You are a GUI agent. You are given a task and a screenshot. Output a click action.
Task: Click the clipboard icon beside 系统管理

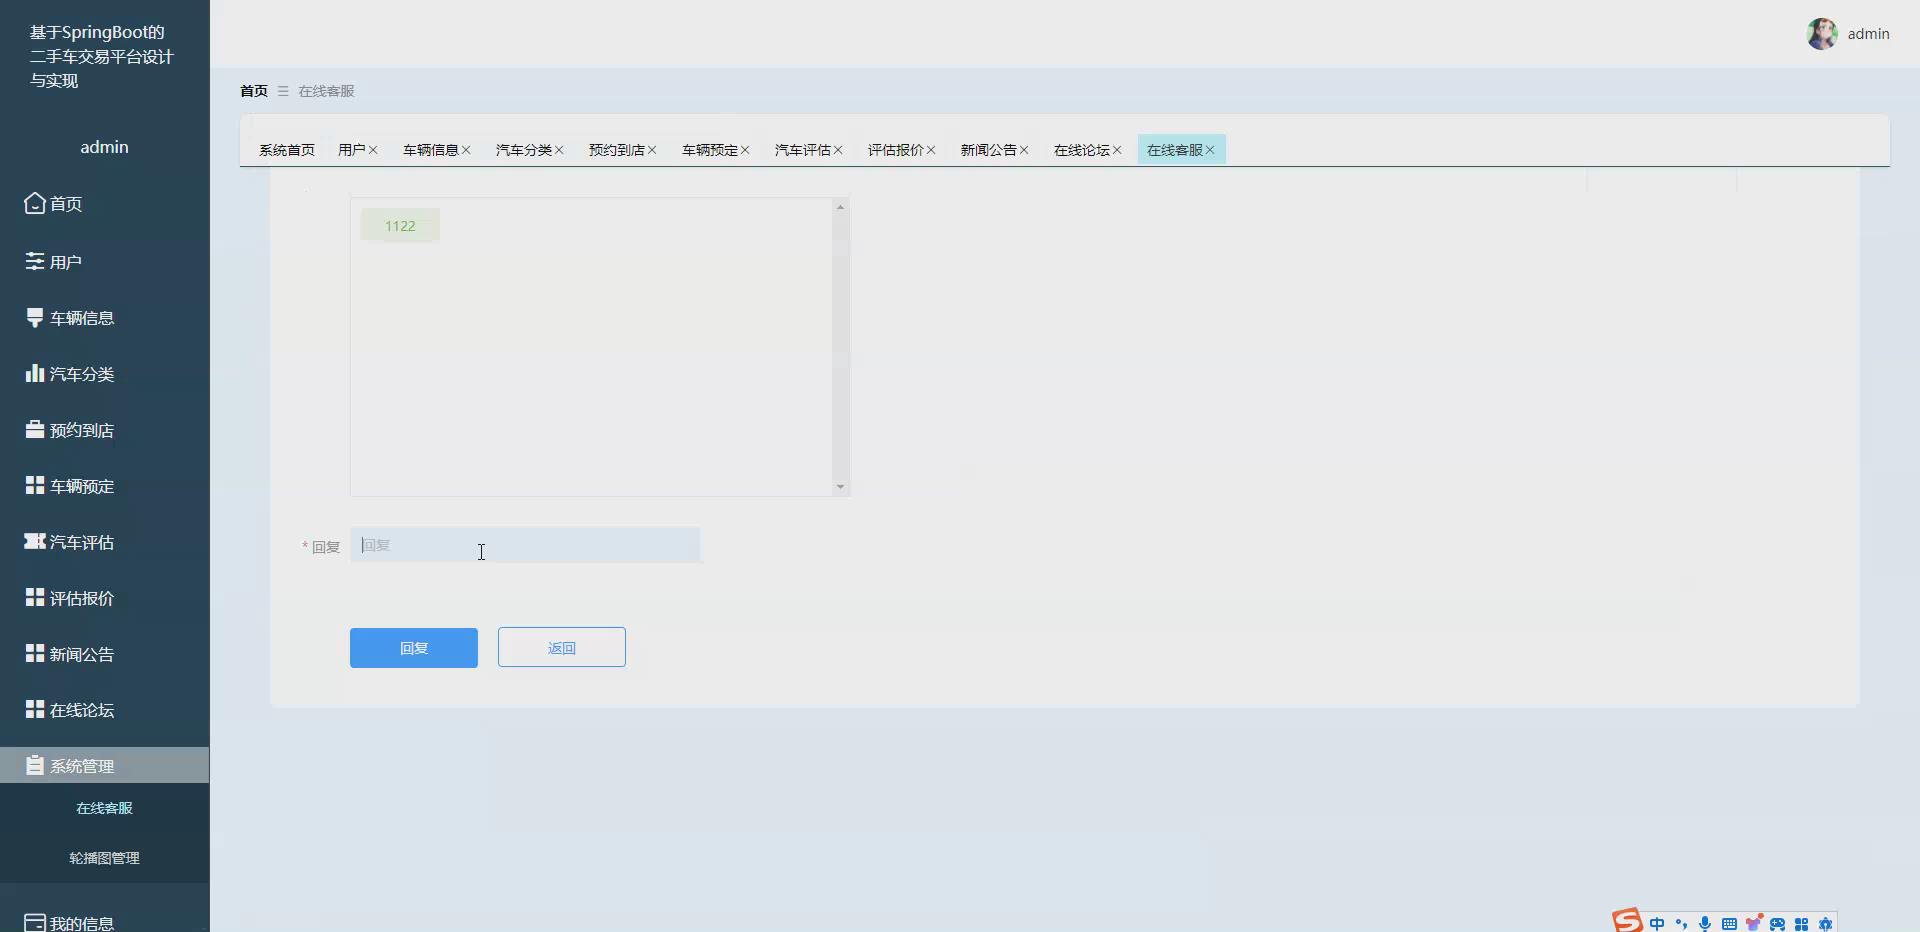(x=35, y=765)
